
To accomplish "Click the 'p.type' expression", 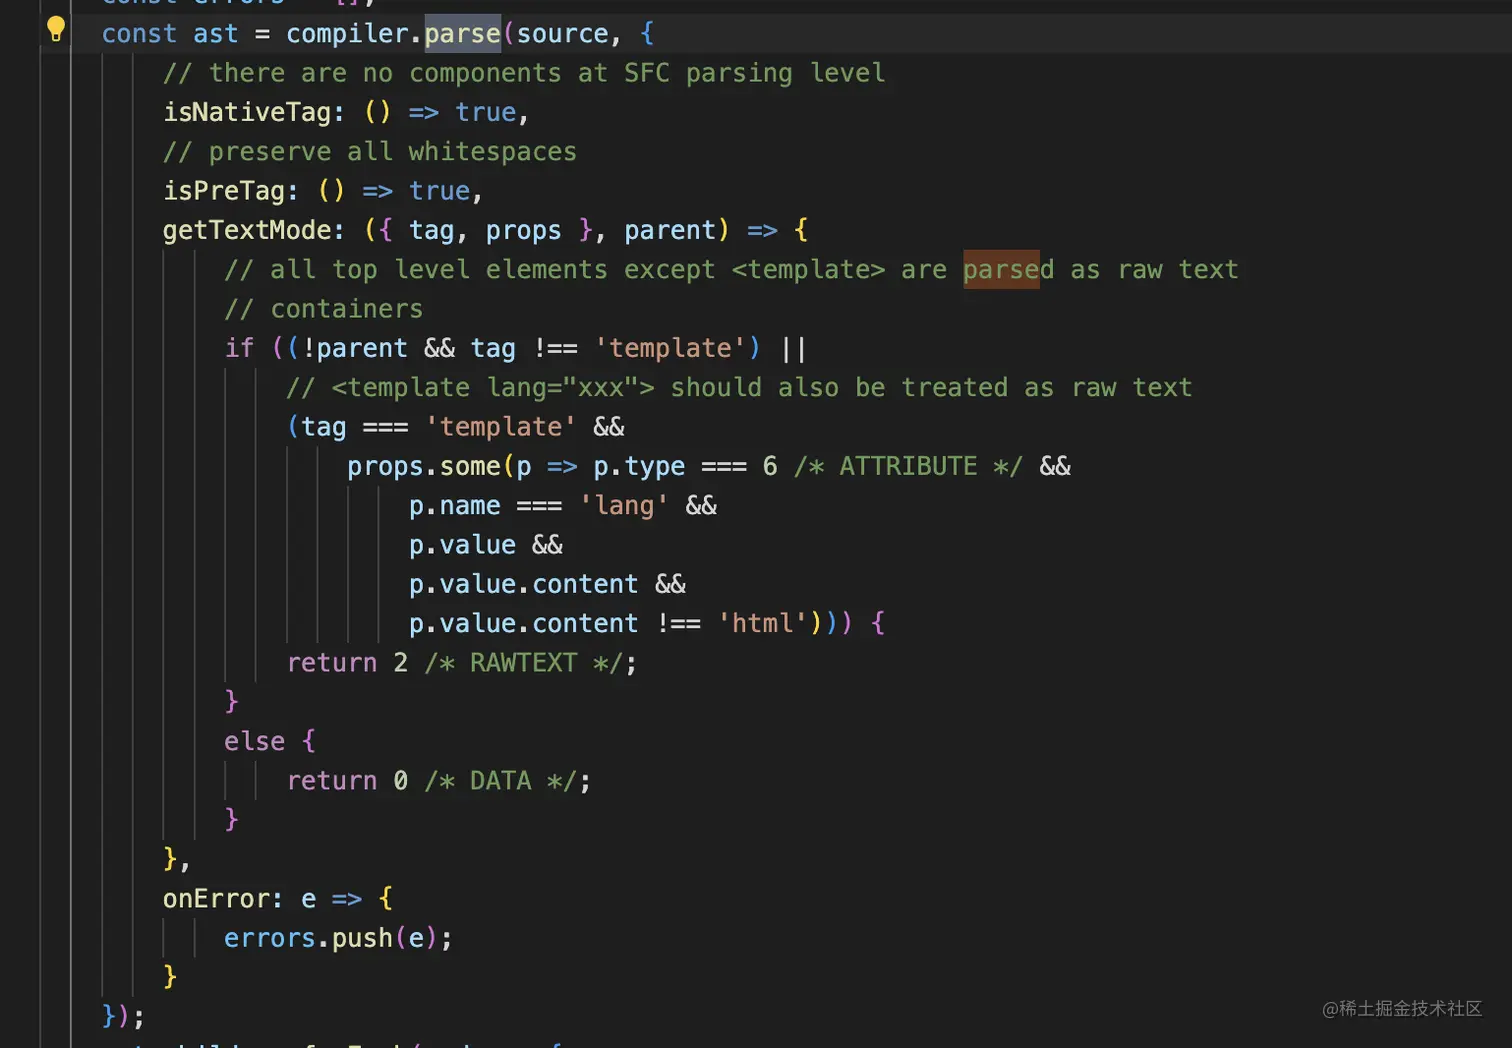I will (x=639, y=467).
